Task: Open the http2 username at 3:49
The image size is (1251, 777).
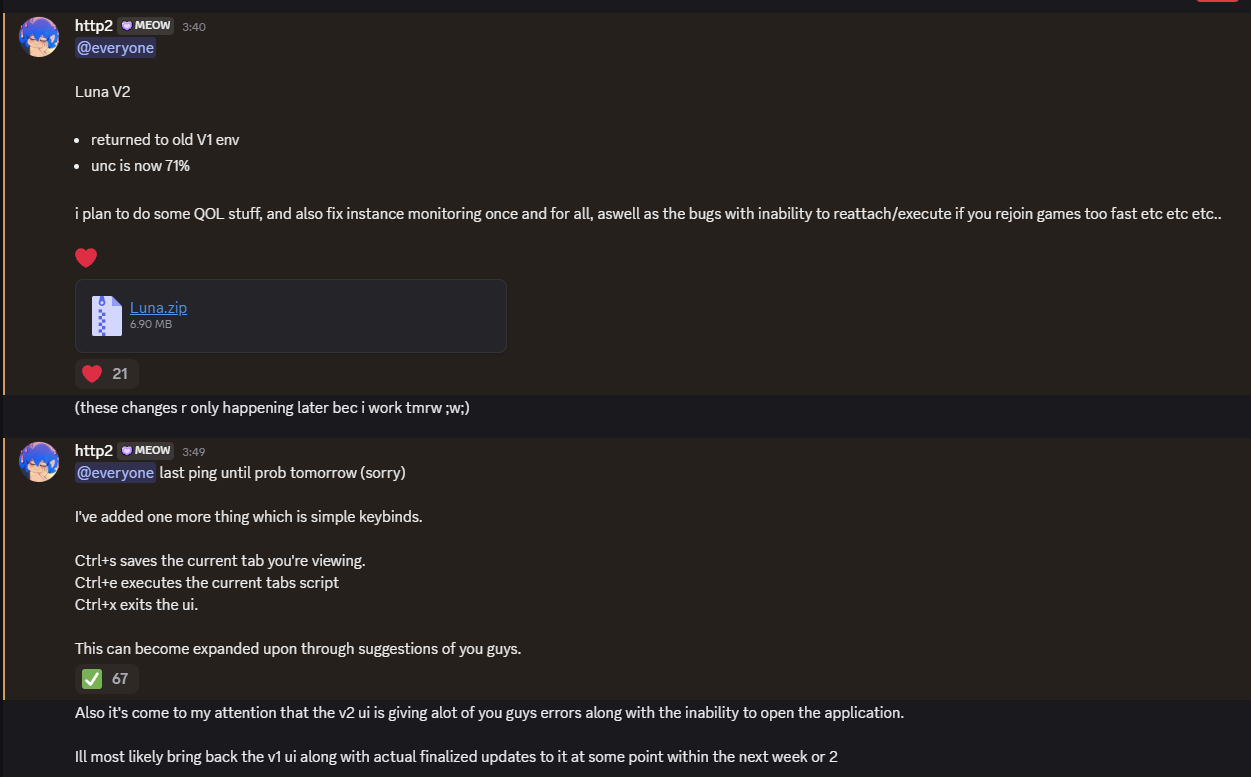Action: click(x=94, y=451)
